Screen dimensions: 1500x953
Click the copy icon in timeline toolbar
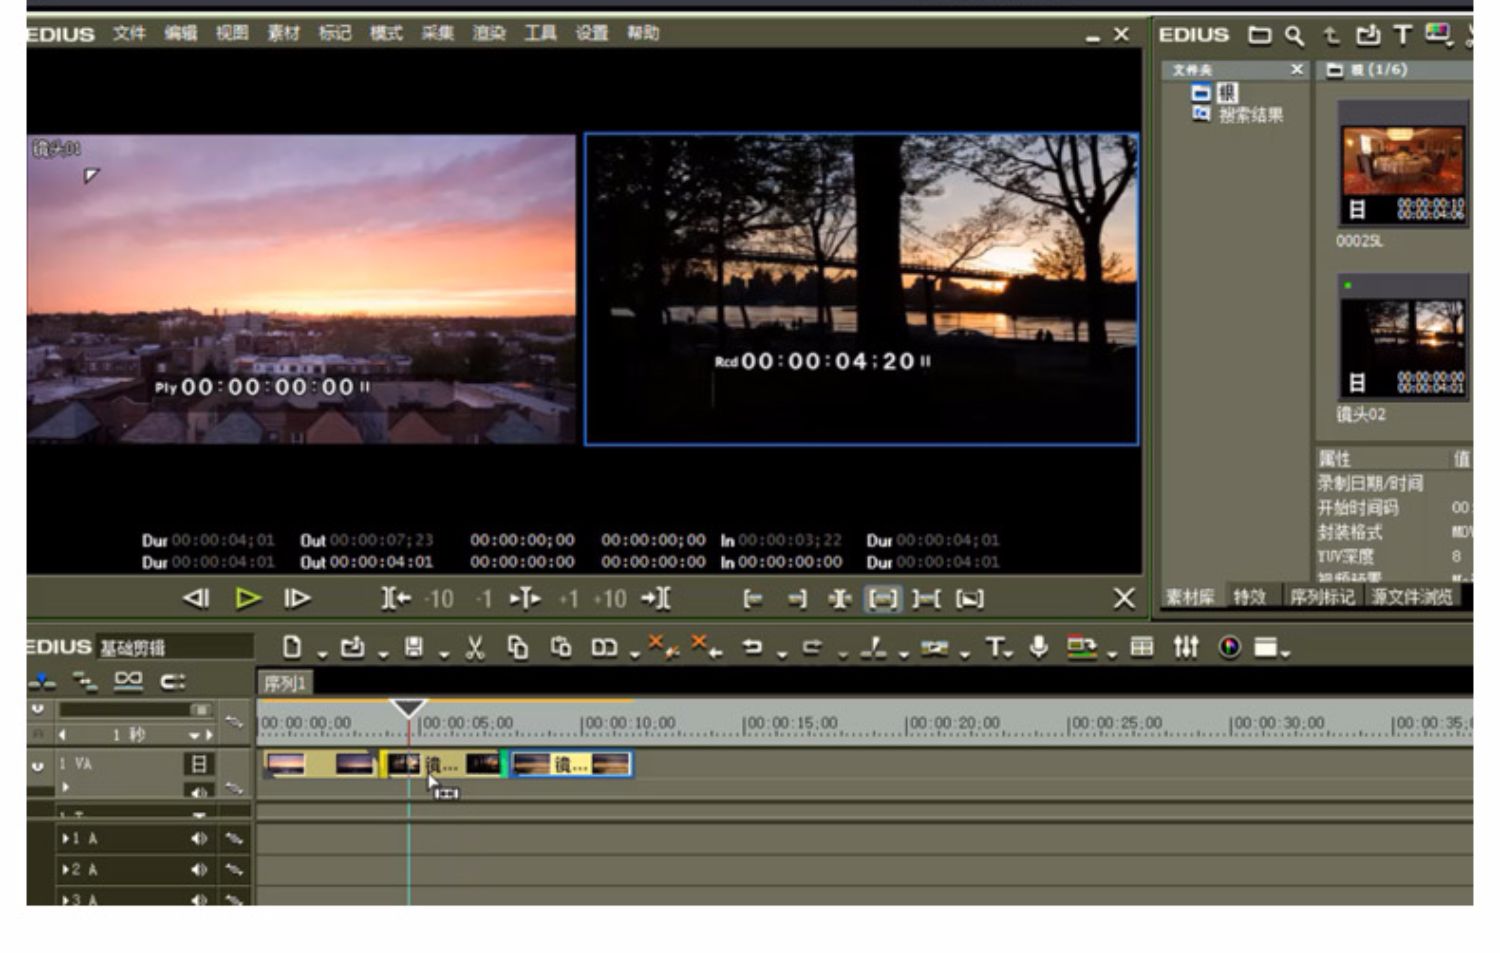pyautogui.click(x=517, y=648)
